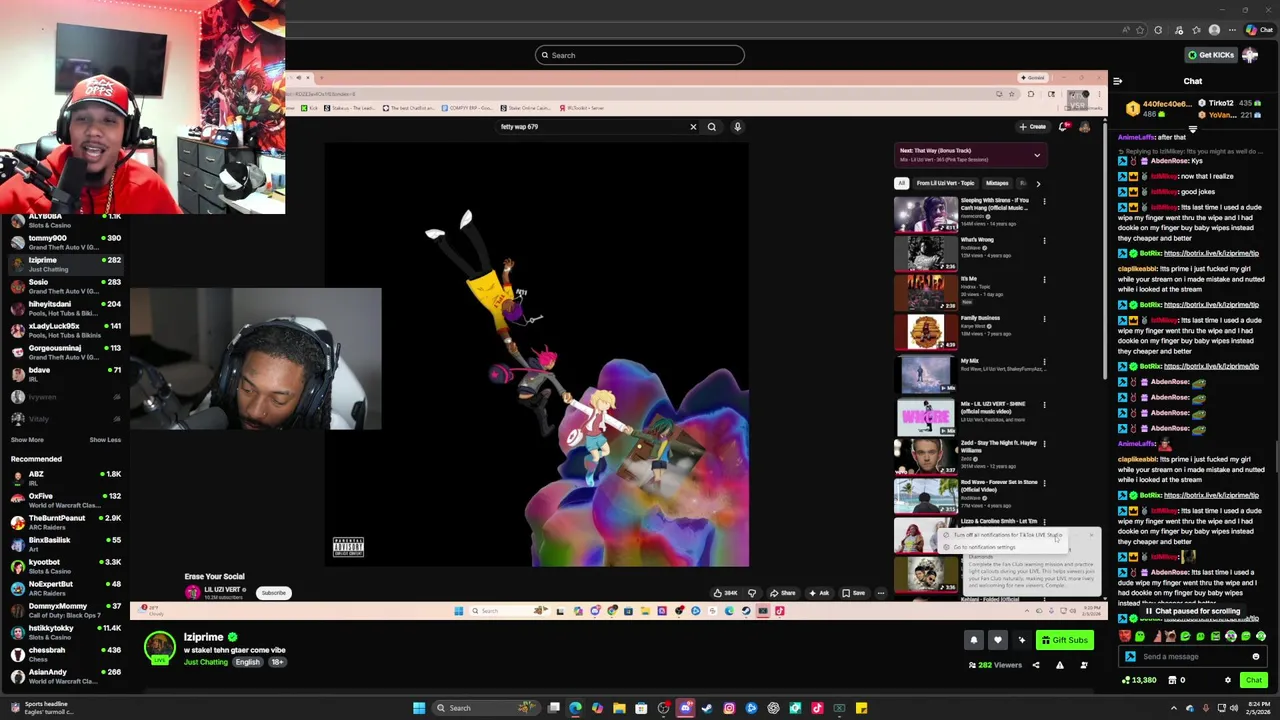Click the Get KICKs button
Screen dimensions: 1280x720
[x=1211, y=55]
